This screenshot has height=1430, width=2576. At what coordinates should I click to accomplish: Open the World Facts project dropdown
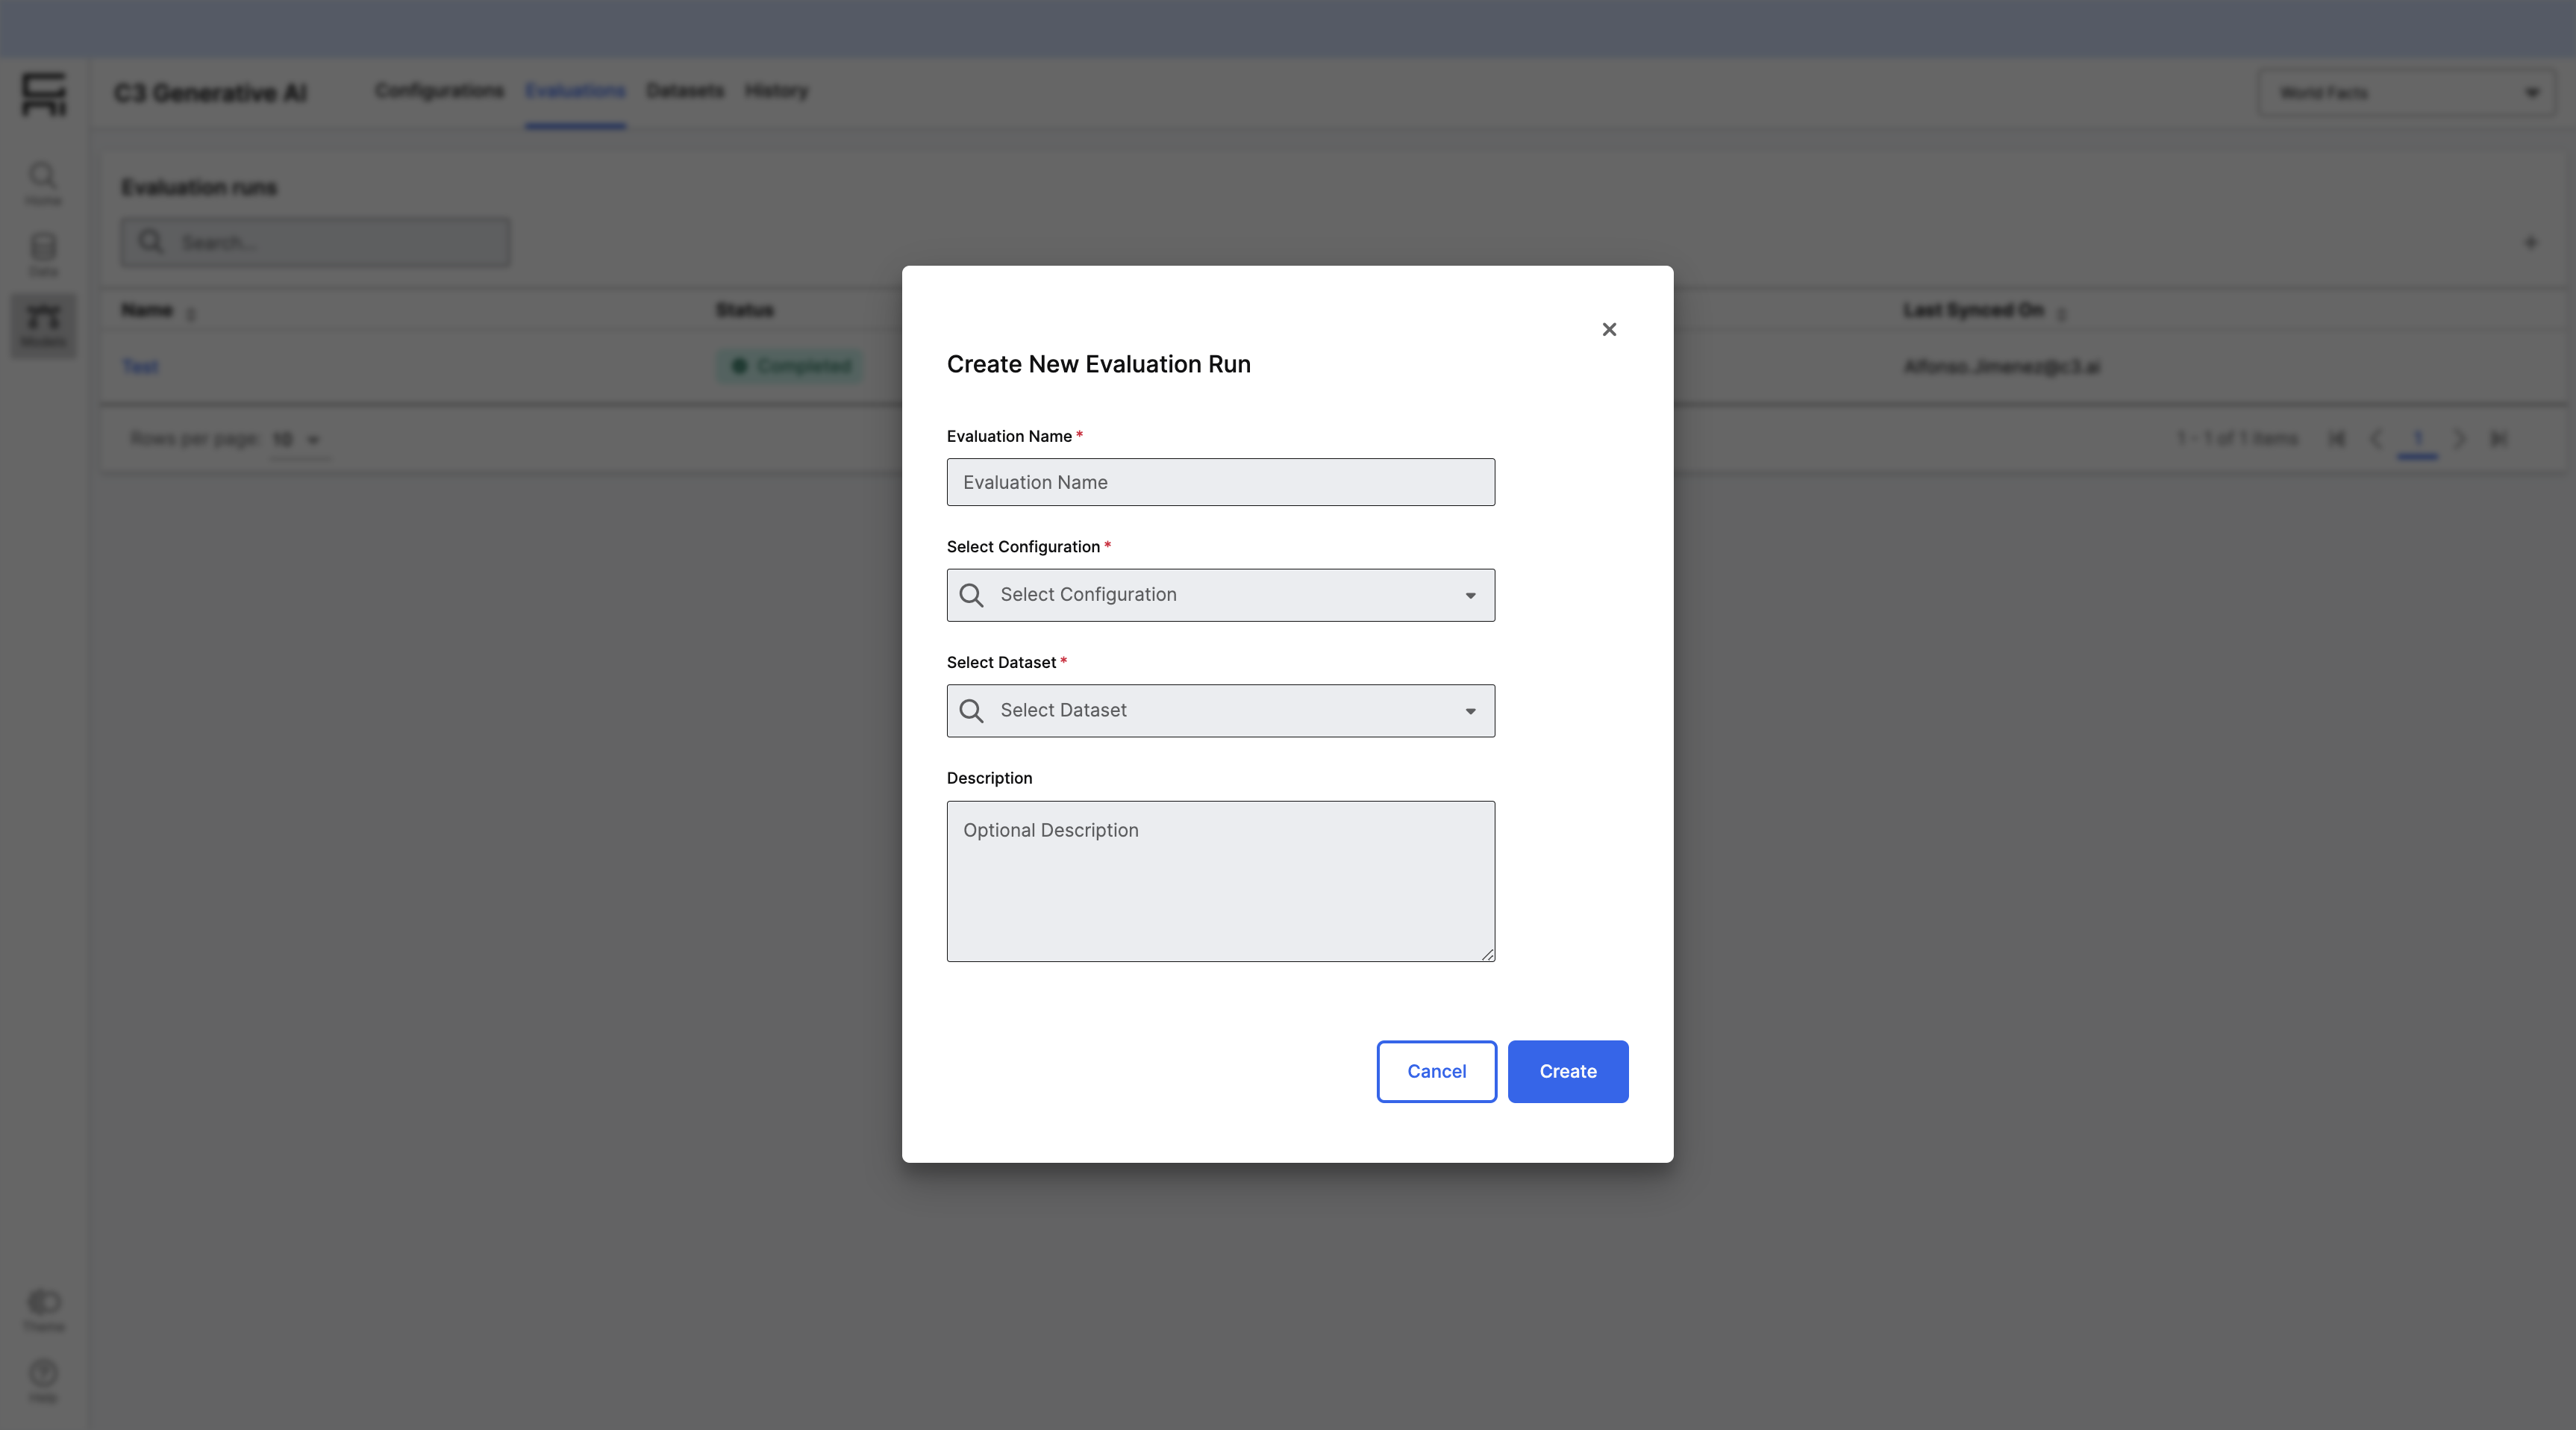2406,93
